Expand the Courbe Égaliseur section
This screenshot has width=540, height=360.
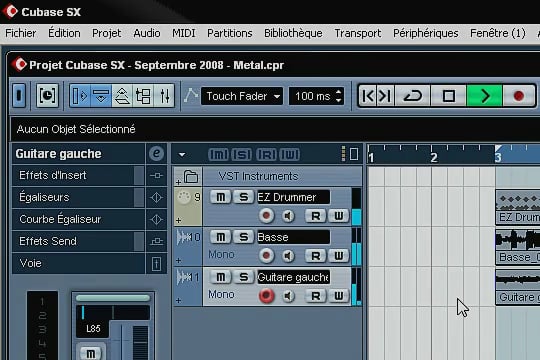(78, 219)
